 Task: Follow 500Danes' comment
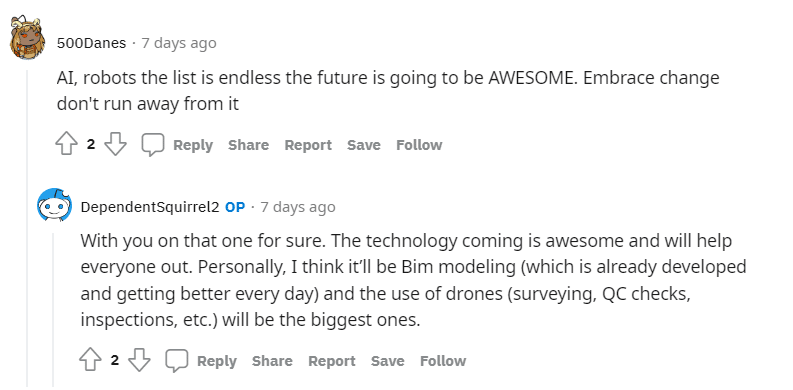coord(419,145)
